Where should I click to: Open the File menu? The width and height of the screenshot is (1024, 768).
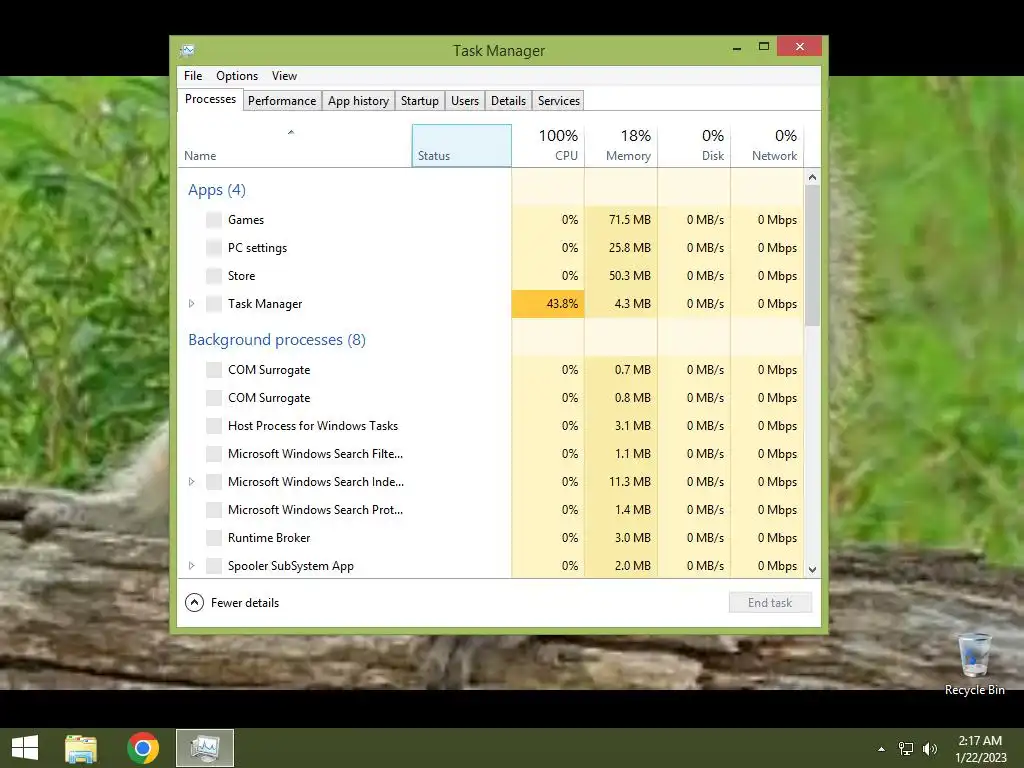(x=193, y=76)
